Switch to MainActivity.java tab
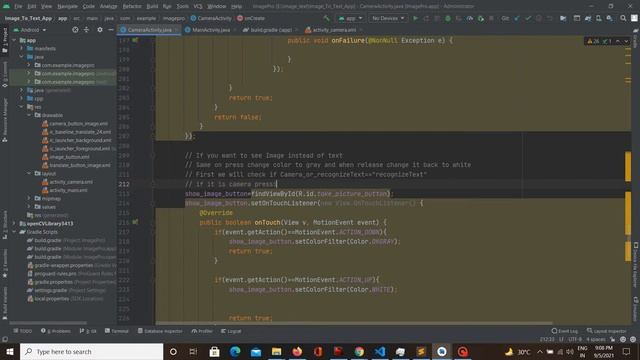640x360 pixels. [211, 30]
